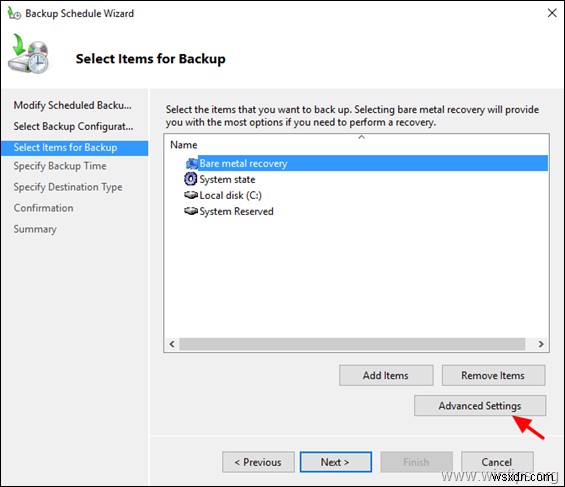This screenshot has width=565, height=487.
Task: Go to Modify Scheduled Backup step
Action: 72,105
